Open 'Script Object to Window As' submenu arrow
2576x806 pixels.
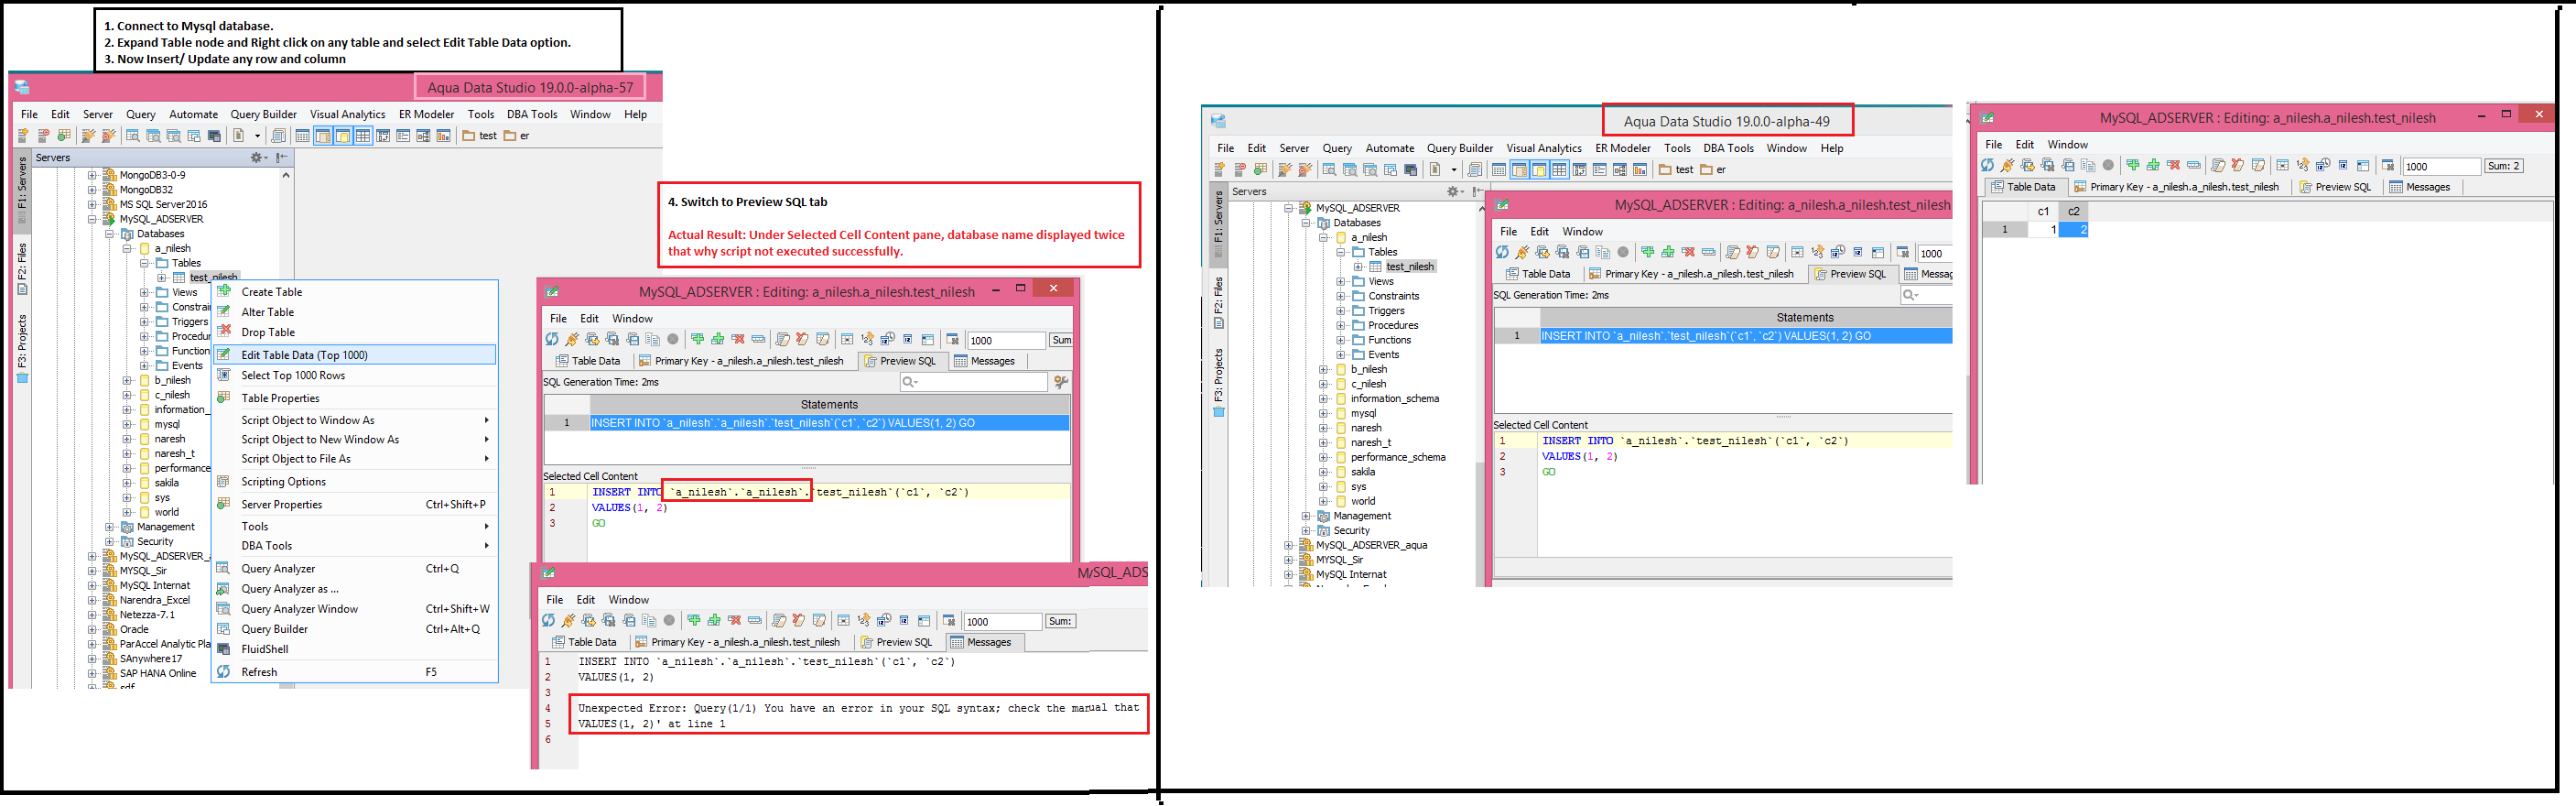(486, 421)
